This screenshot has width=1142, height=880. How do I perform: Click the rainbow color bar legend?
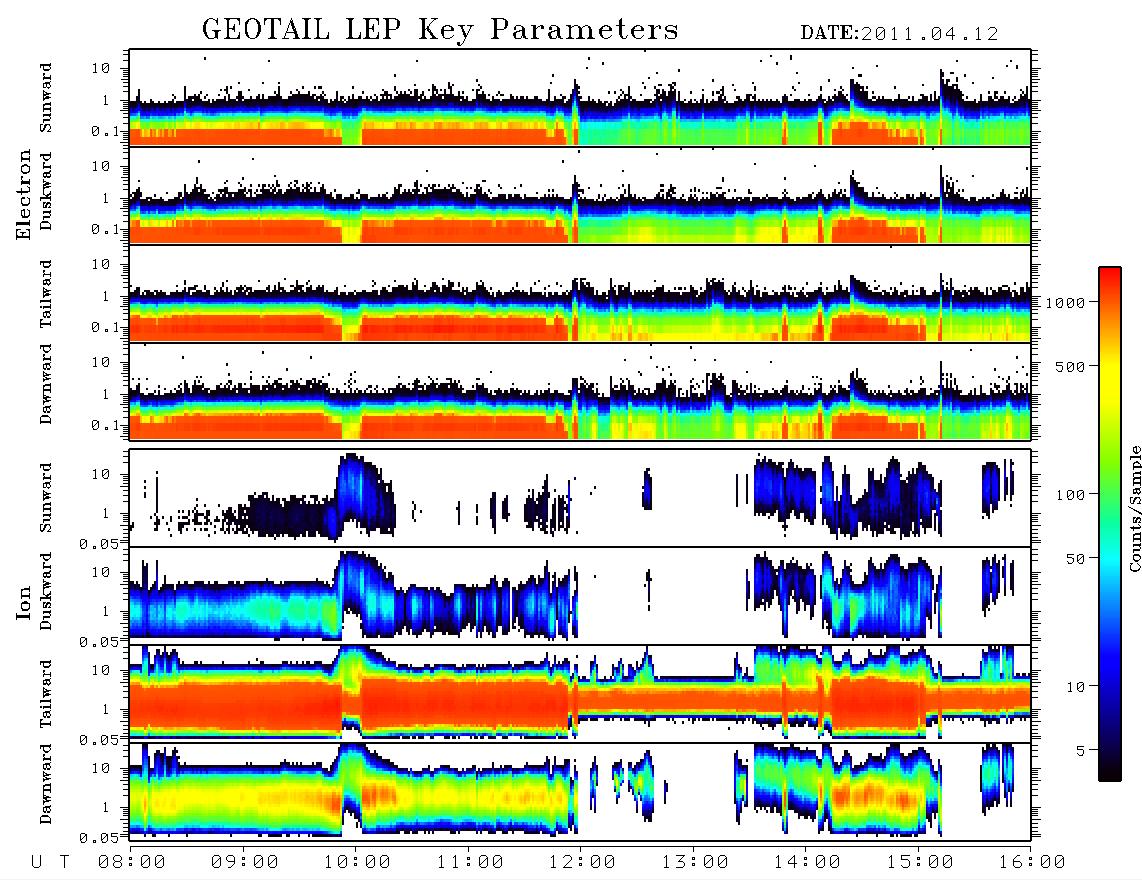(x=1110, y=524)
